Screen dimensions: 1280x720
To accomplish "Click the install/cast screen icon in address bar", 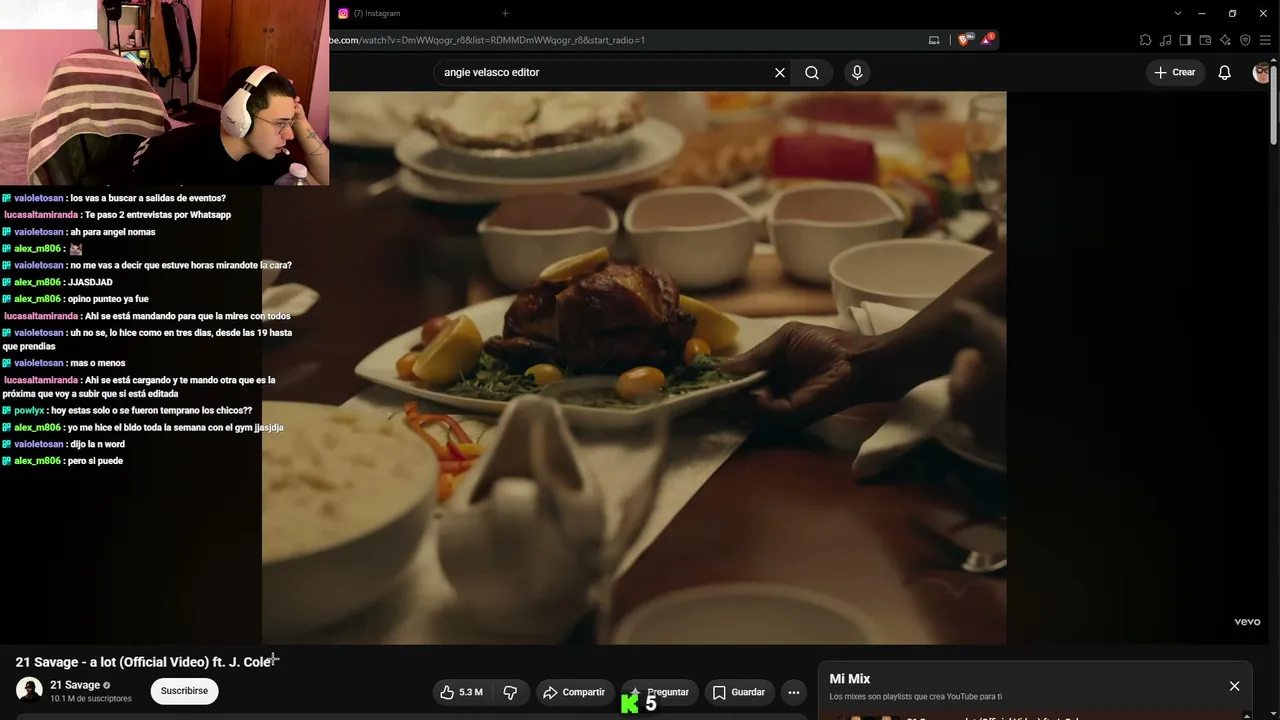I will point(934,40).
